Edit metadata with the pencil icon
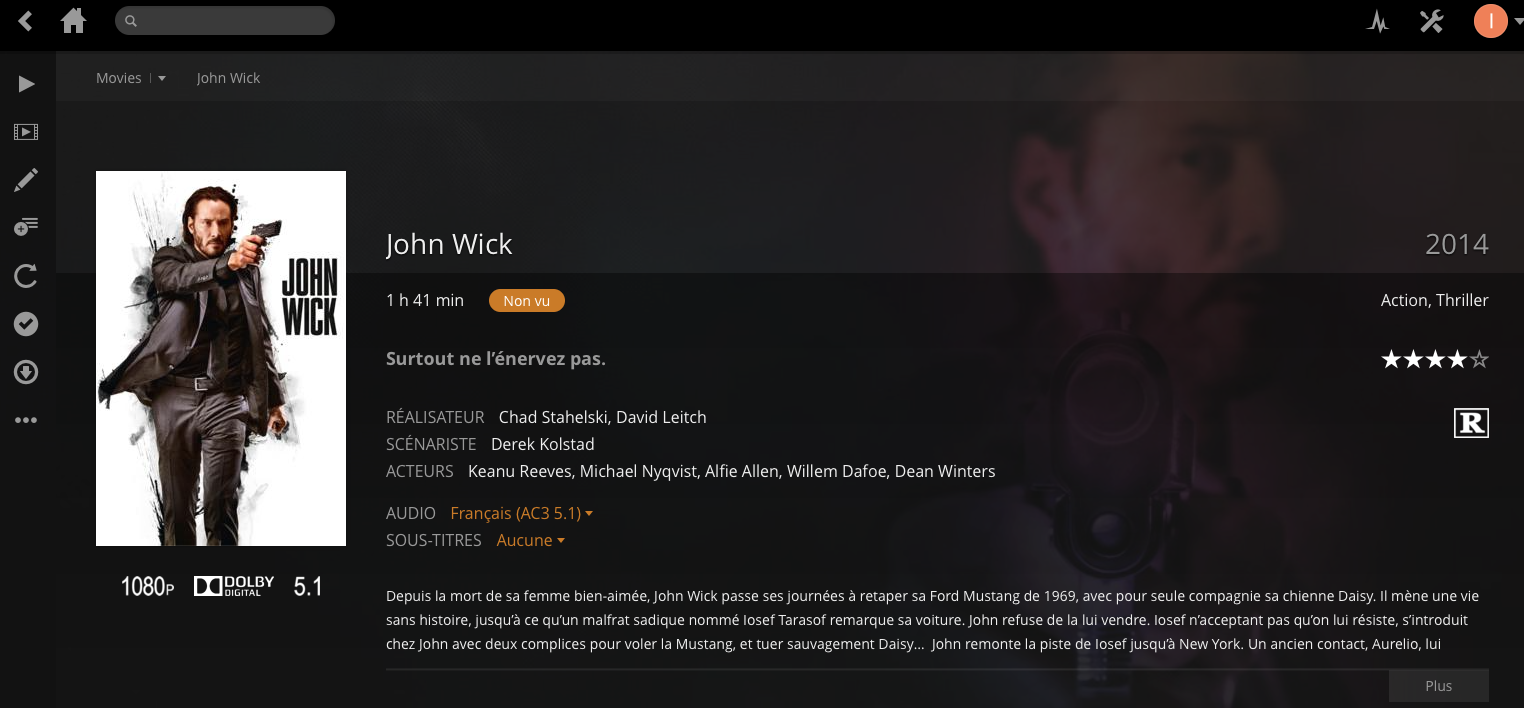Screen dimensions: 1524x708 26,180
